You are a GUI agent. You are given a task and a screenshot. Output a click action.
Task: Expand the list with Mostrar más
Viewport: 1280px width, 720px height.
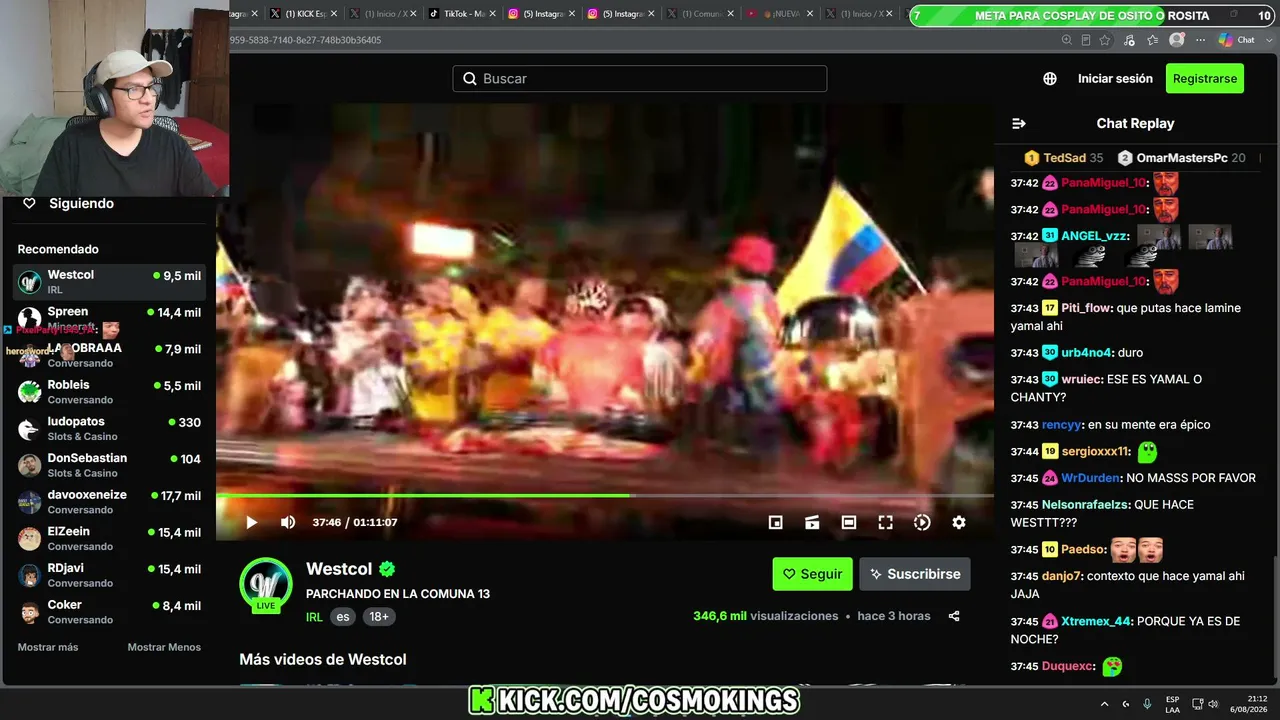[x=48, y=647]
